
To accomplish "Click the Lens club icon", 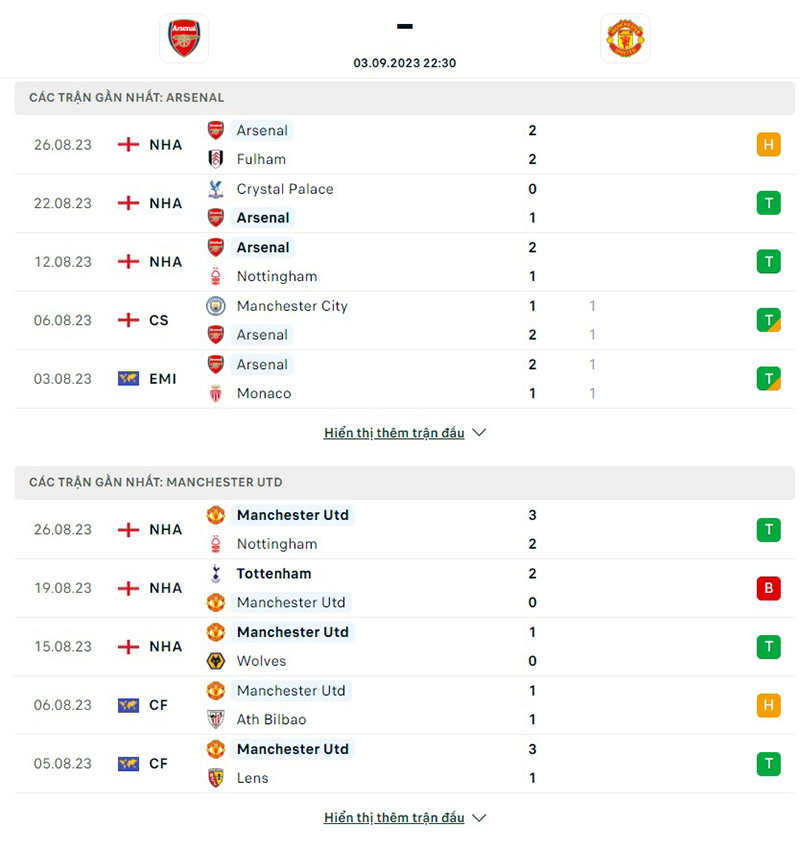I will (216, 778).
